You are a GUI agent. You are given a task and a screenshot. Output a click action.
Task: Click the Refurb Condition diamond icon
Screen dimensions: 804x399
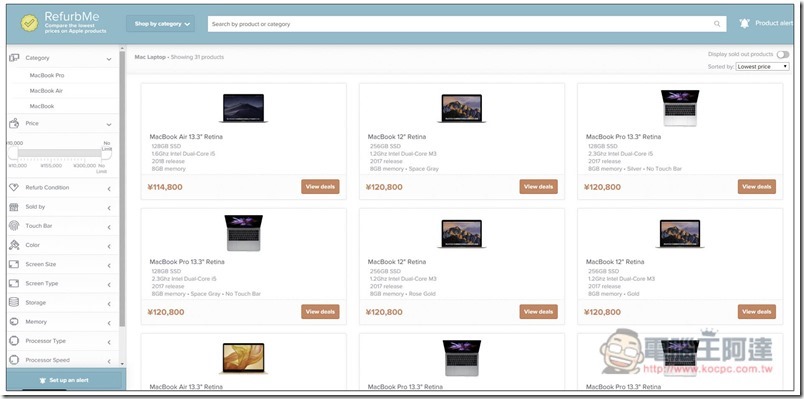(x=14, y=188)
